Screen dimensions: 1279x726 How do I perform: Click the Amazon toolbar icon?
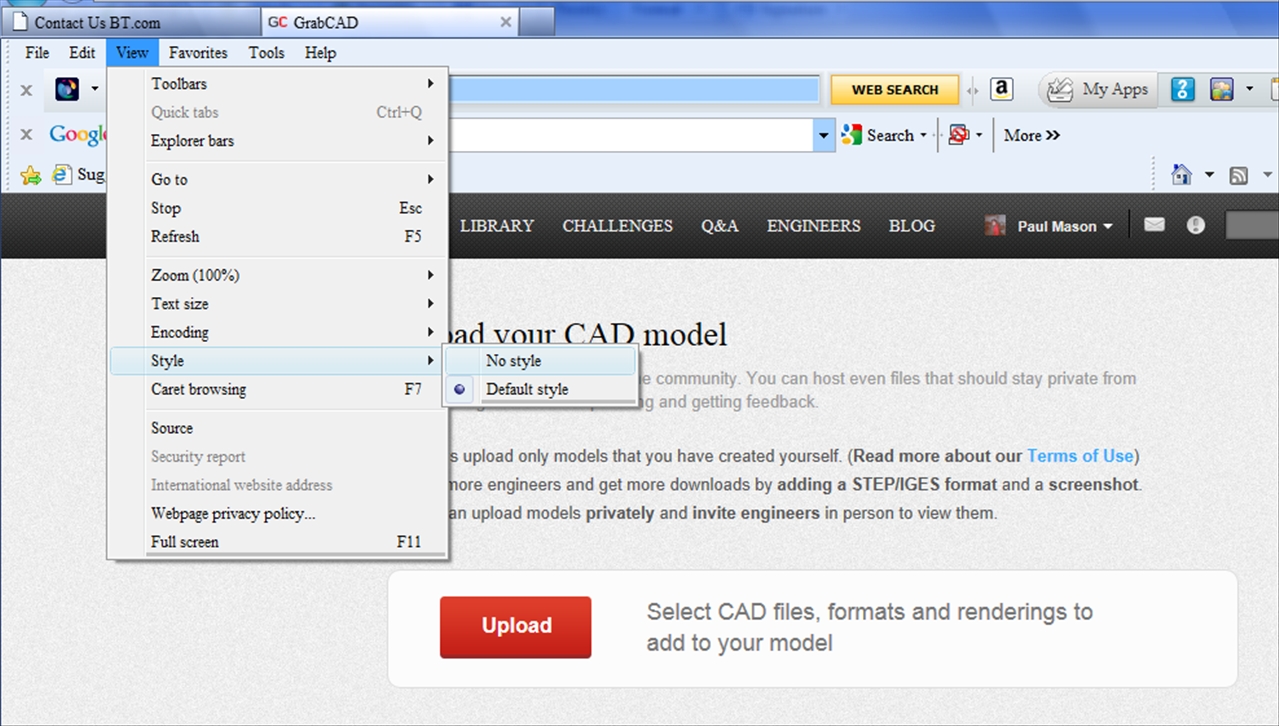tap(1001, 89)
